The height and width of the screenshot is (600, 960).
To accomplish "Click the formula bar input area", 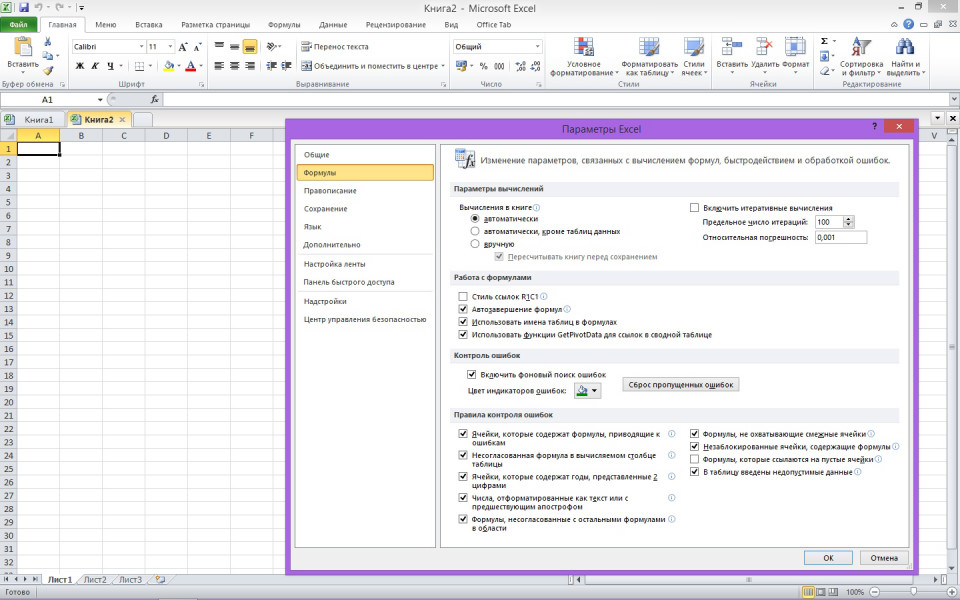I will tap(556, 99).
